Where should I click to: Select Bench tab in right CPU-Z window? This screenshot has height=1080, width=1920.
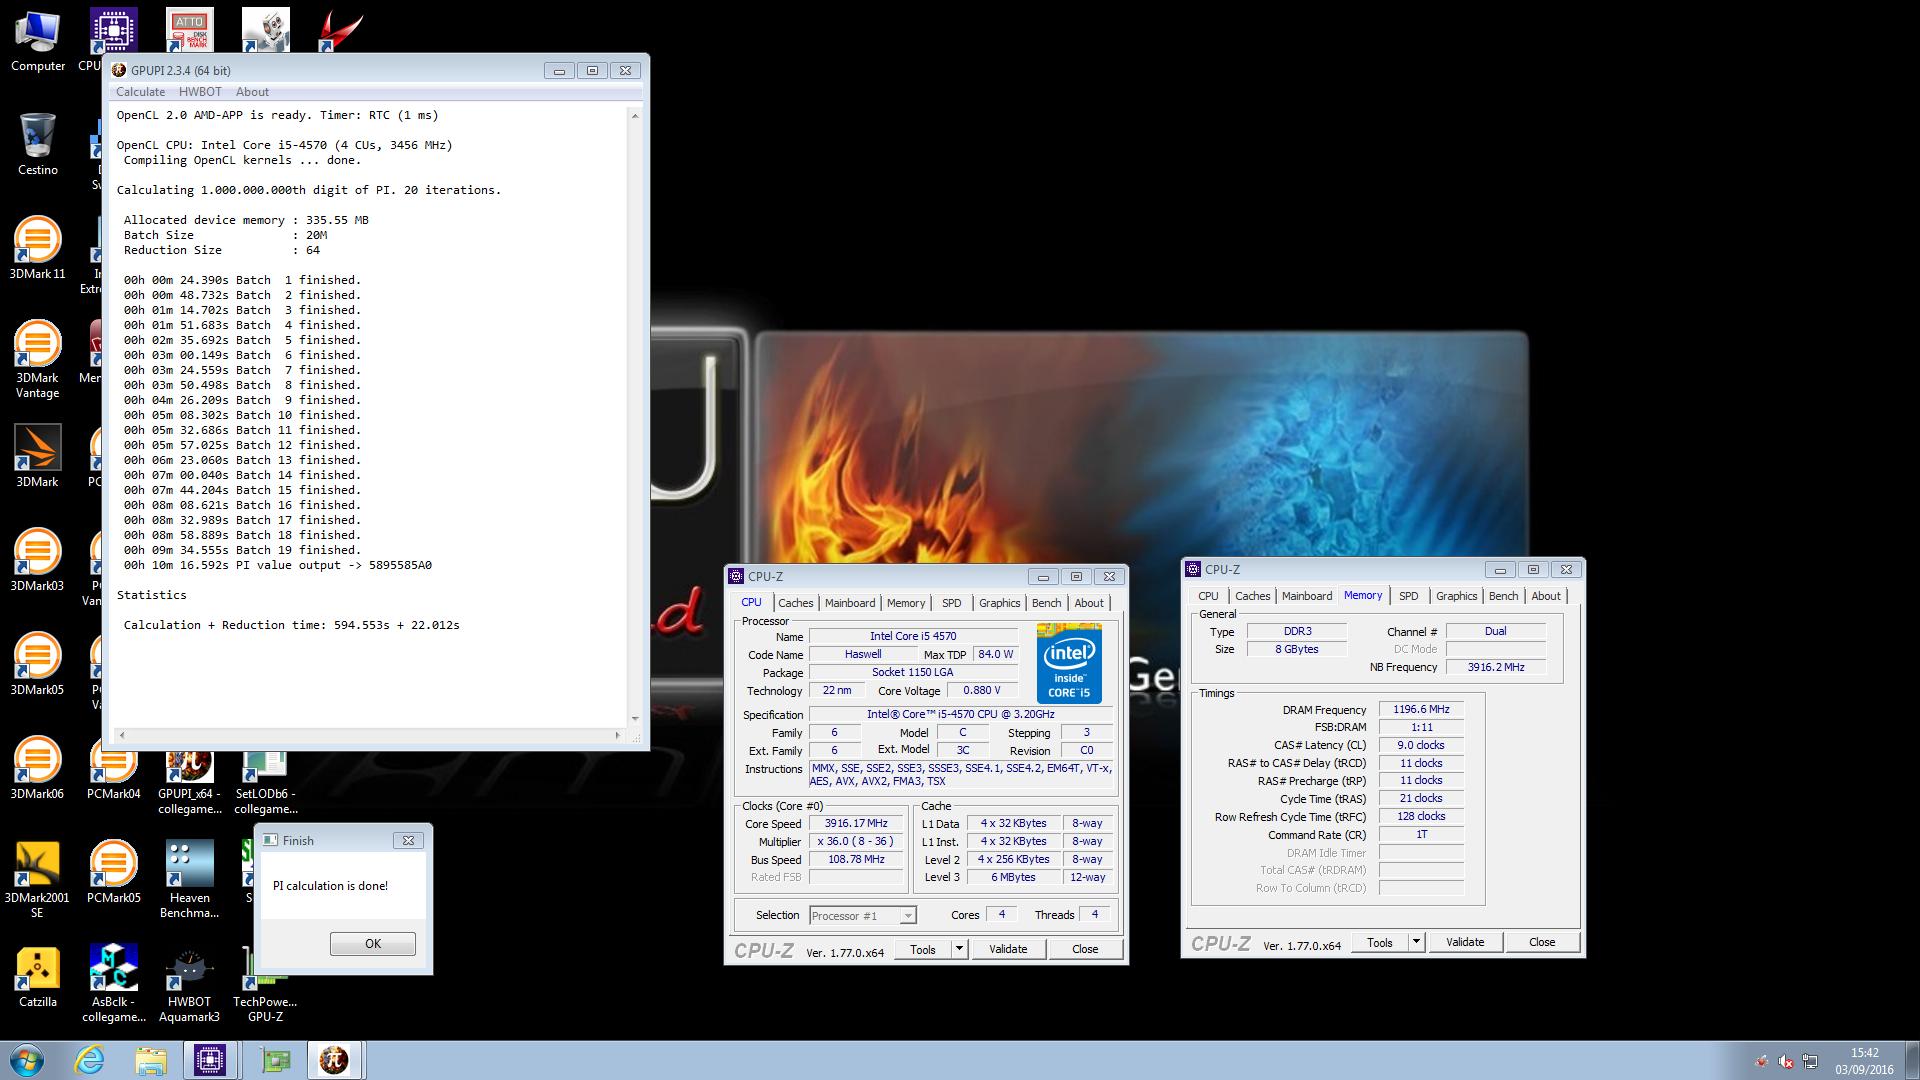click(x=1504, y=596)
